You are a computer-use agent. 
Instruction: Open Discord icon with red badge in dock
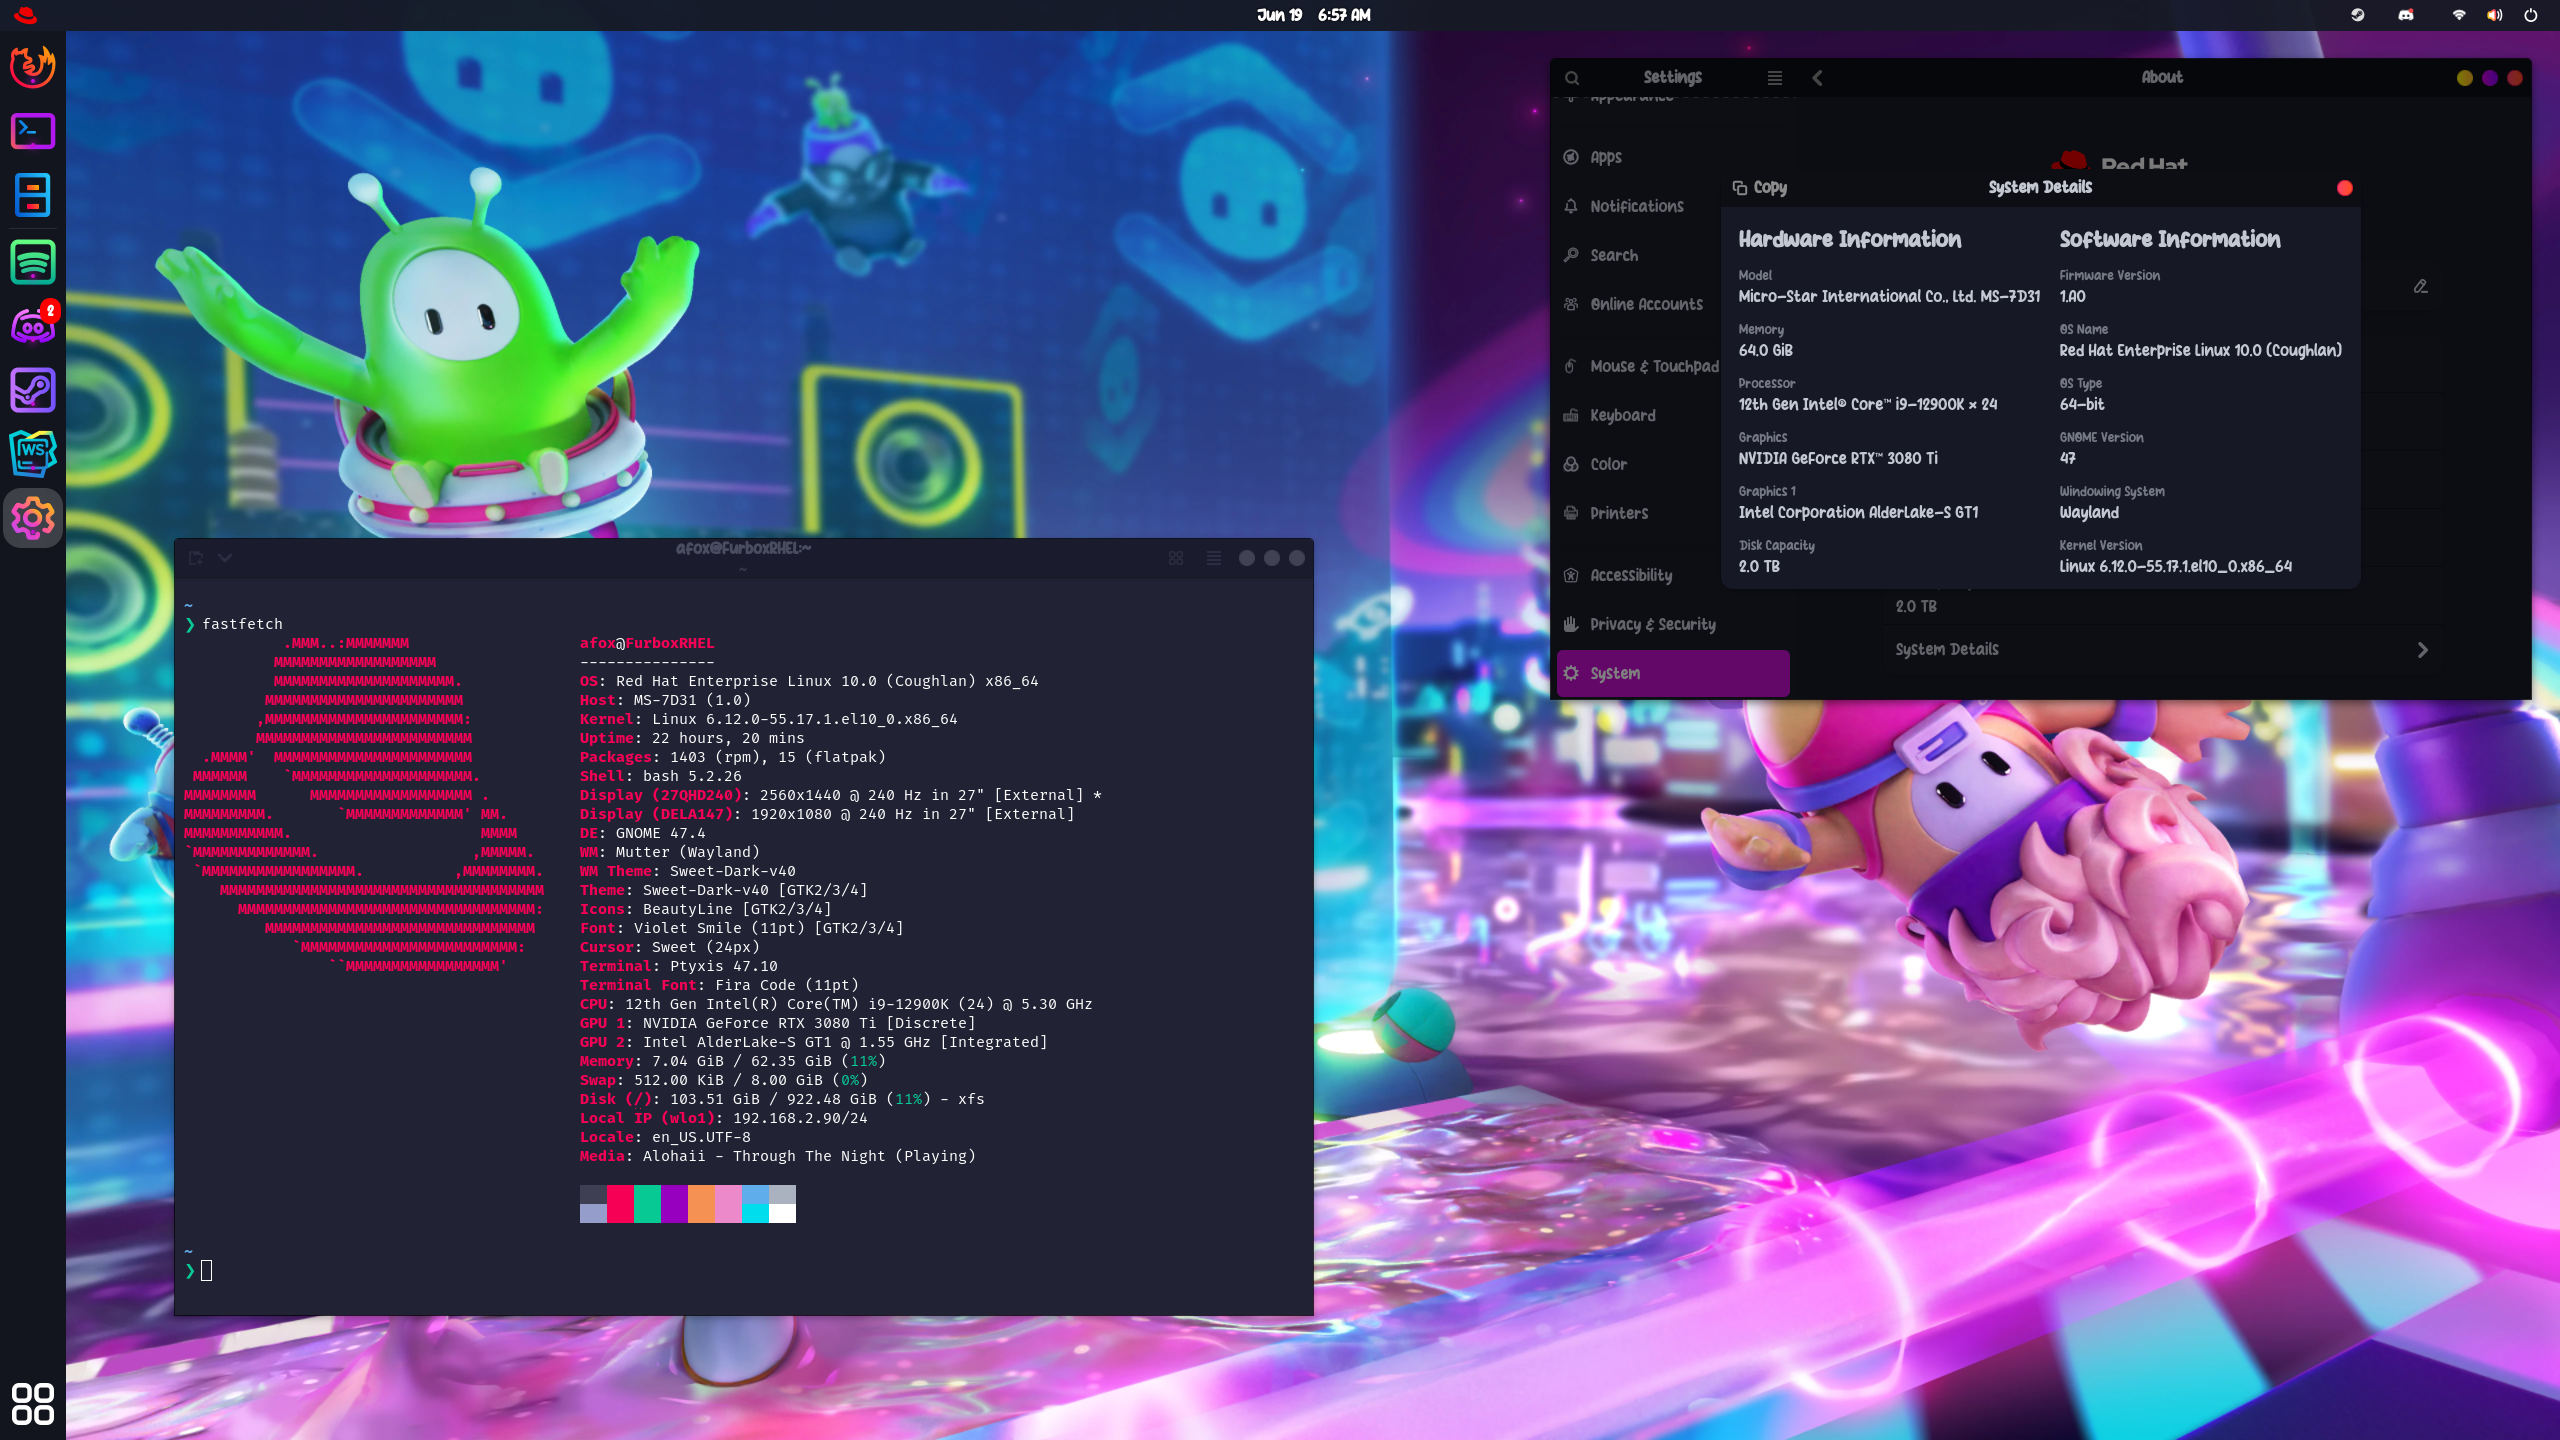(33, 326)
